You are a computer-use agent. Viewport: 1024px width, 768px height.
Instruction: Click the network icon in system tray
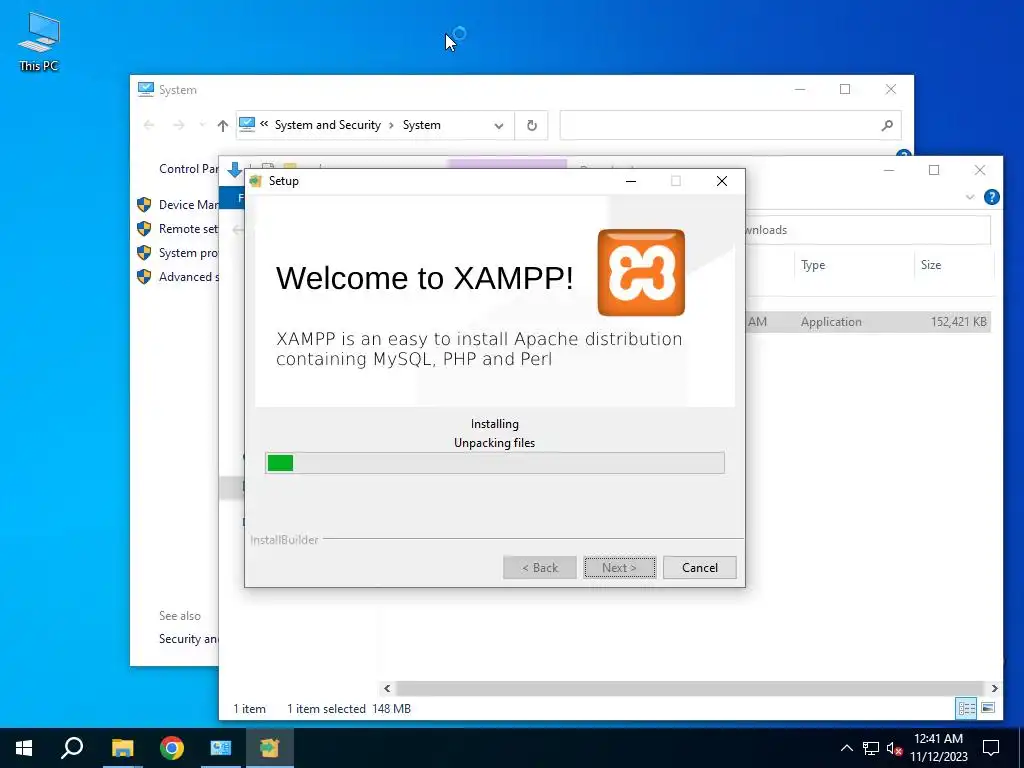tap(871, 748)
